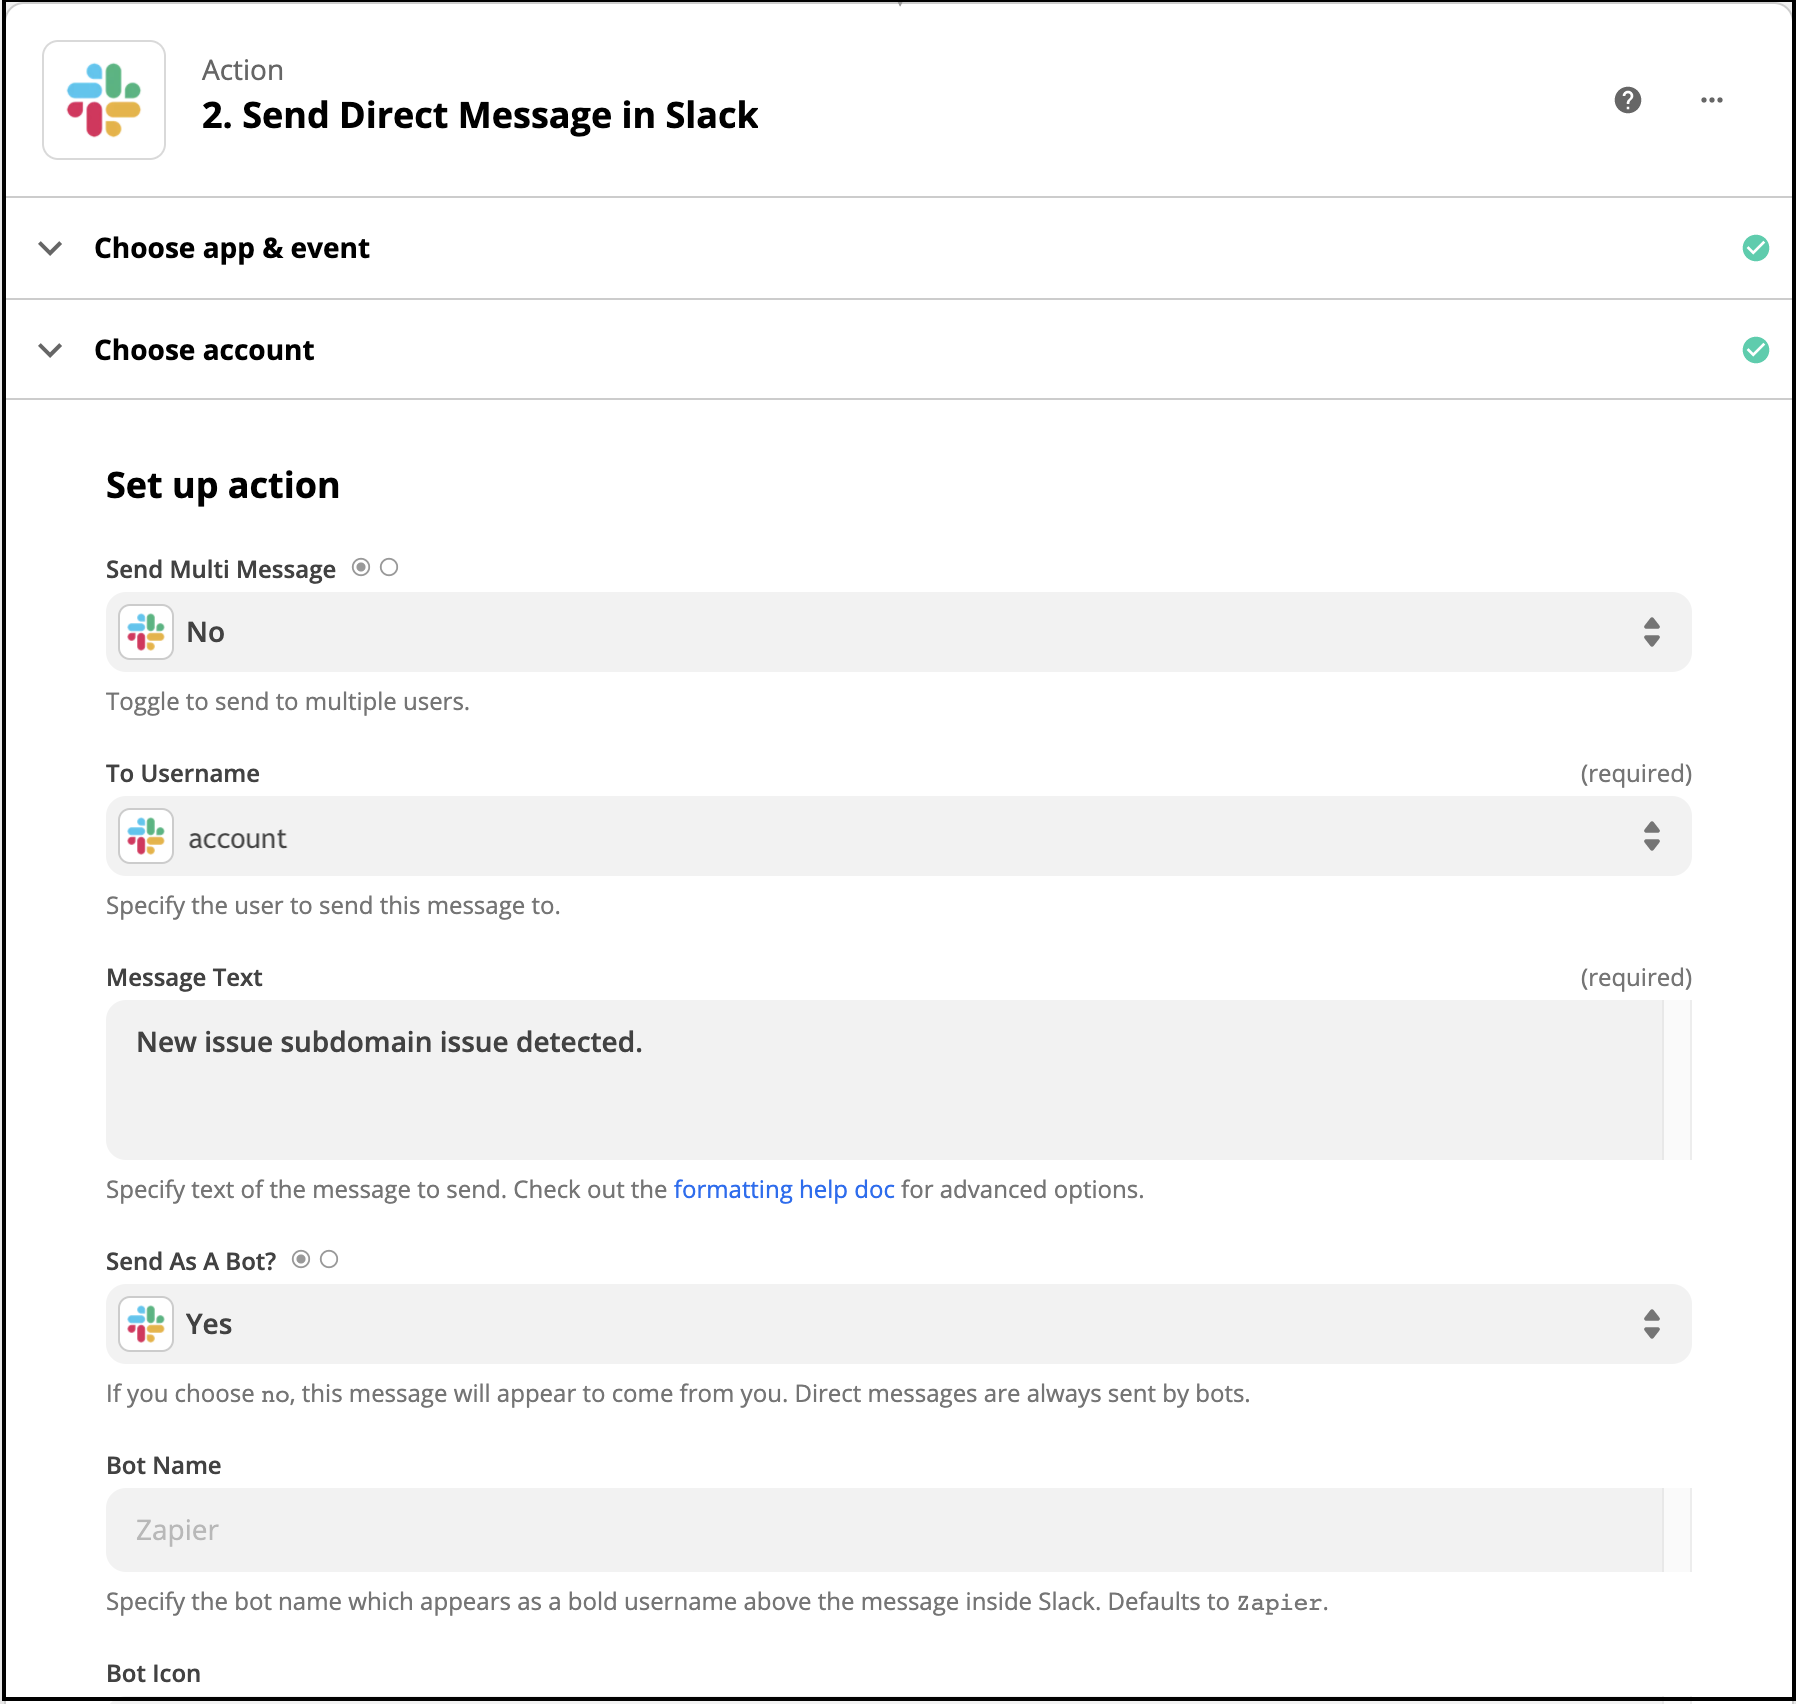This screenshot has width=1796, height=1704.
Task: Click the To Username label
Action: pos(183,774)
